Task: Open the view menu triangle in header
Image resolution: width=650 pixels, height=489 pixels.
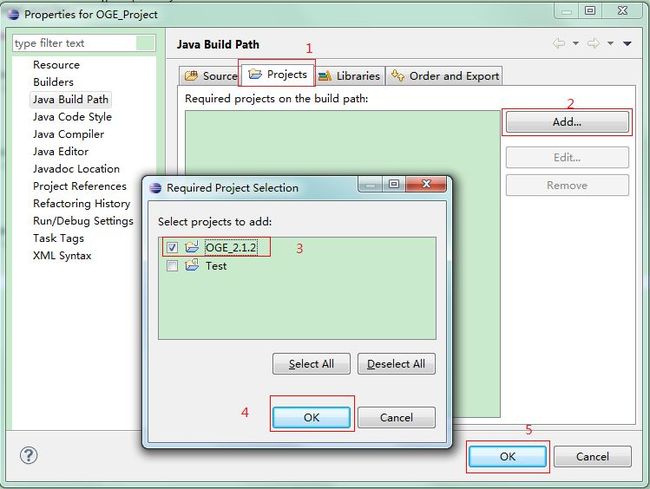Action: [x=627, y=43]
